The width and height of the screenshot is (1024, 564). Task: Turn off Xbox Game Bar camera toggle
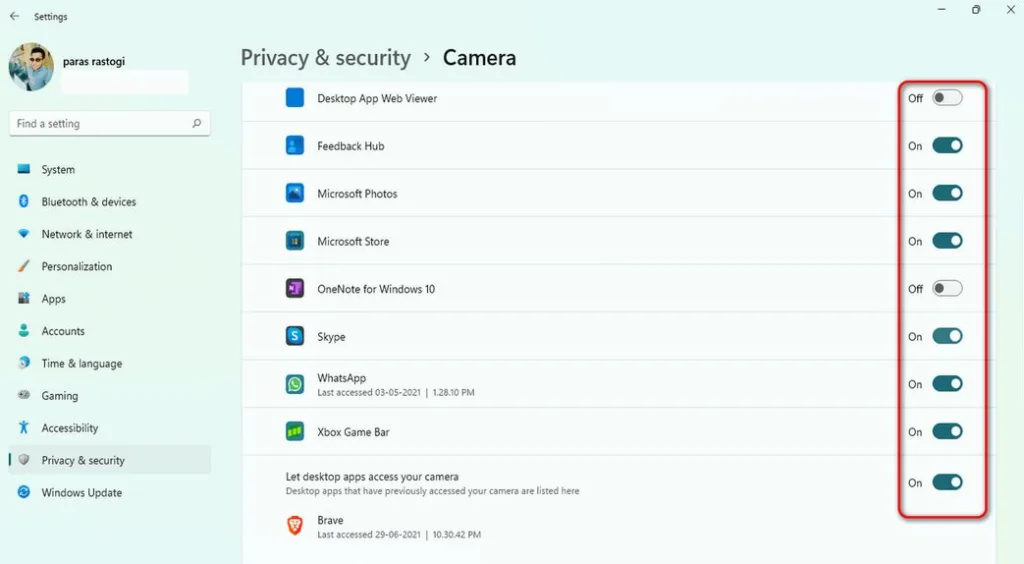(x=947, y=431)
